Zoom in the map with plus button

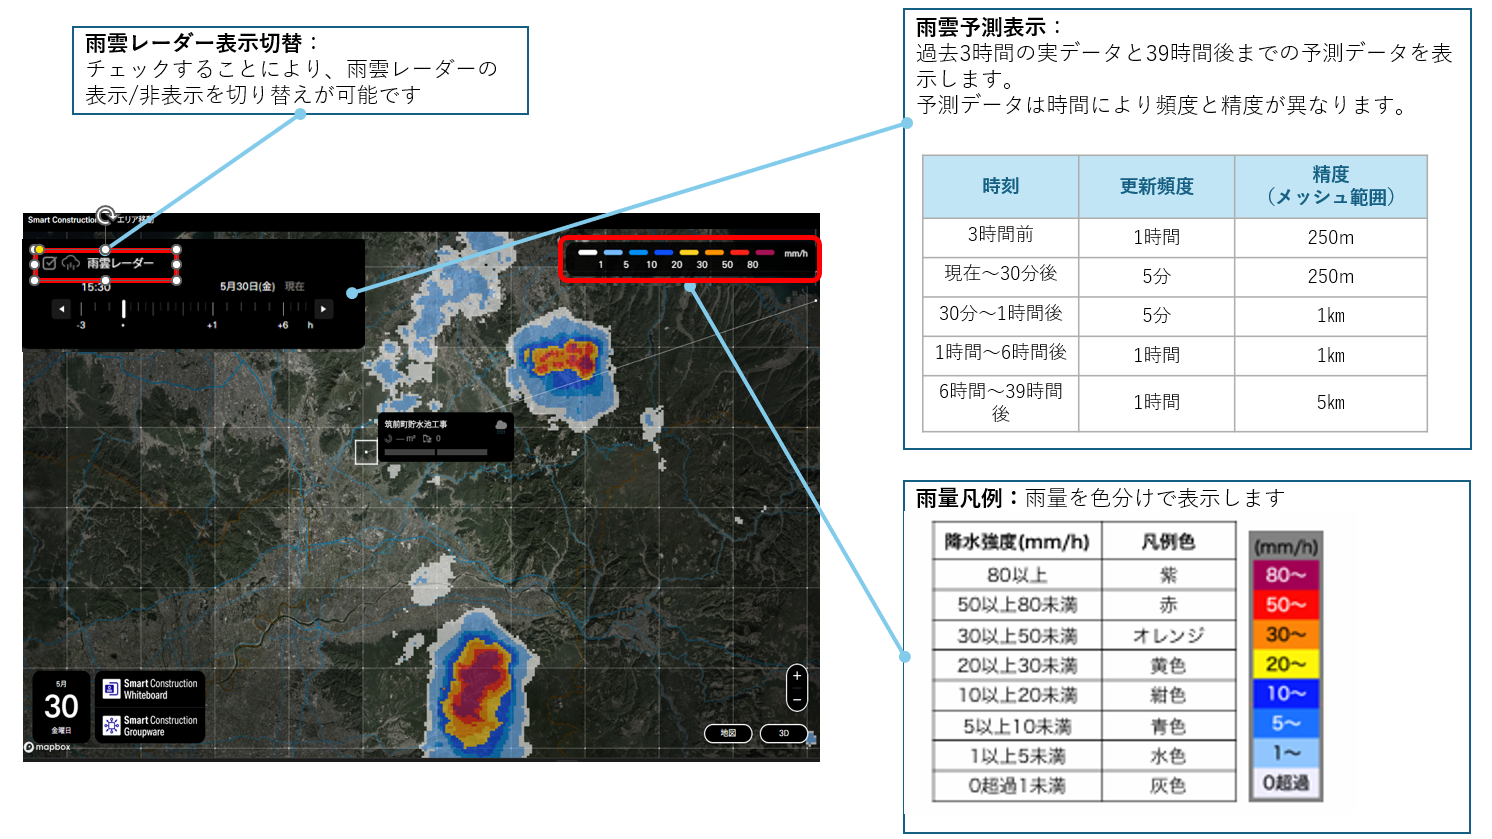[797, 676]
